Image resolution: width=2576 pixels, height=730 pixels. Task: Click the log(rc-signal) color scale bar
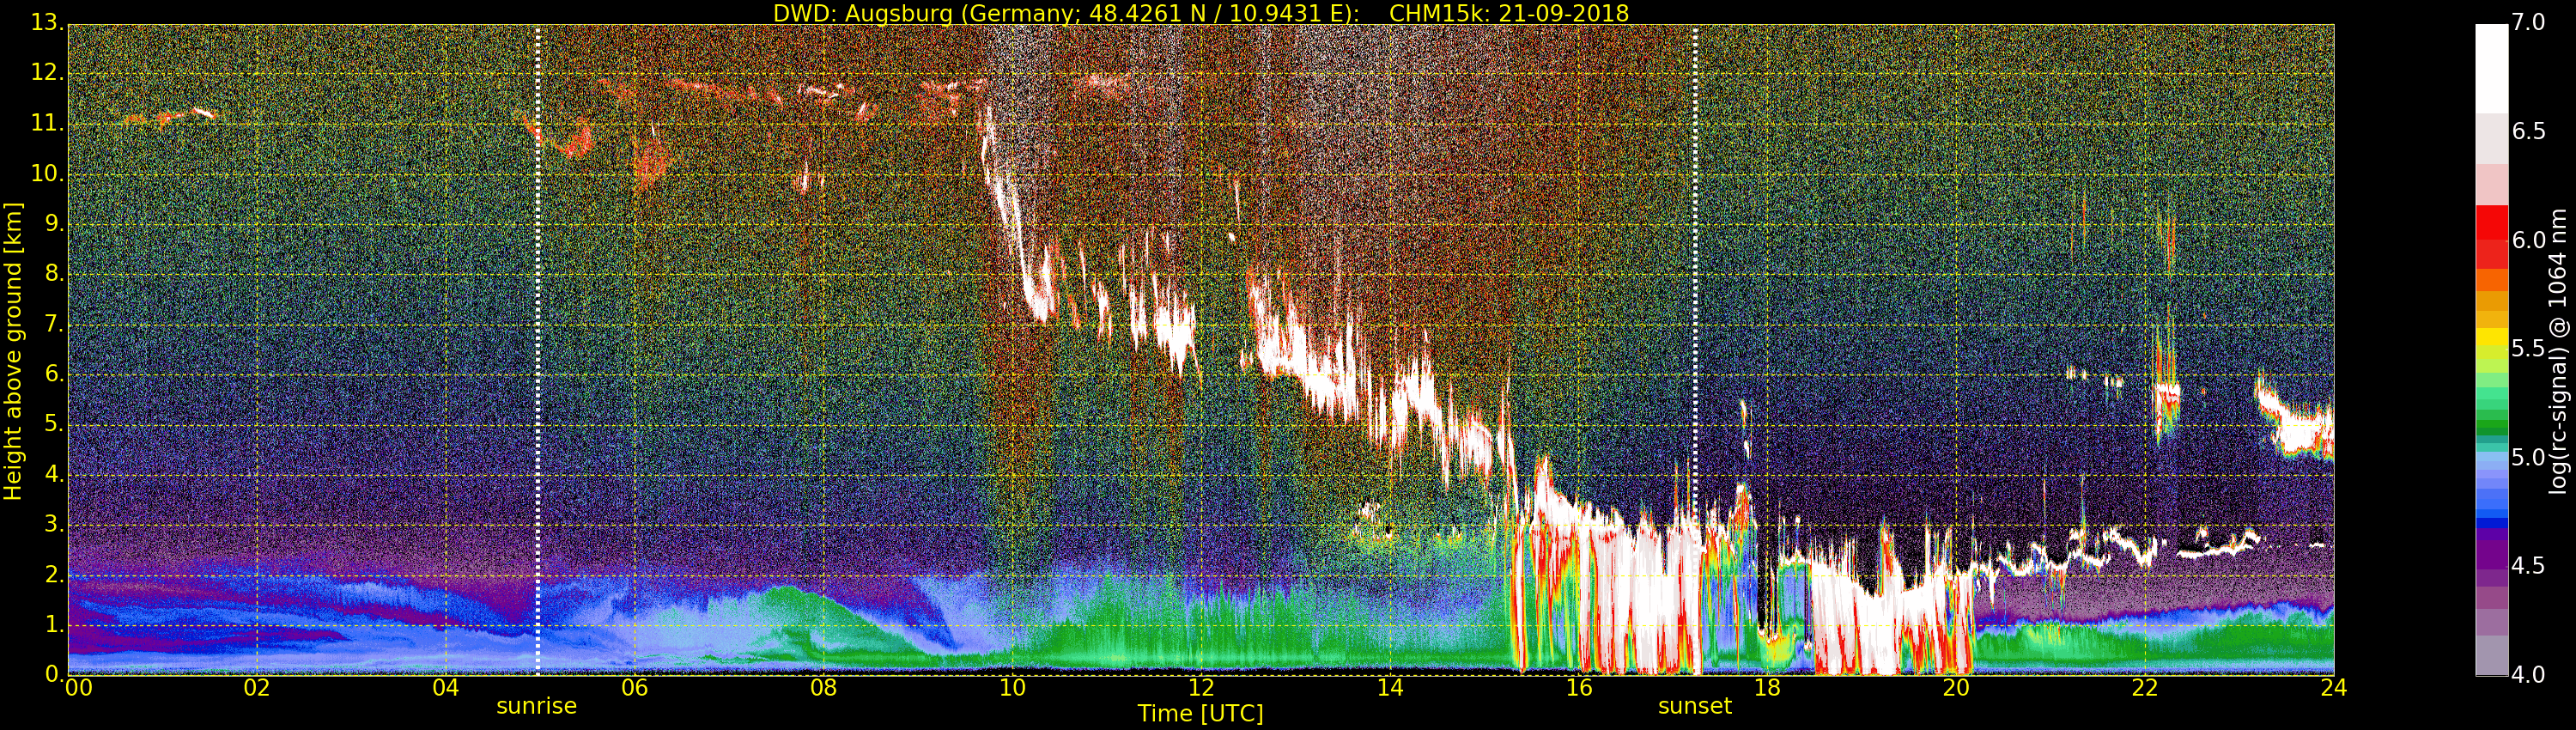coord(2491,350)
